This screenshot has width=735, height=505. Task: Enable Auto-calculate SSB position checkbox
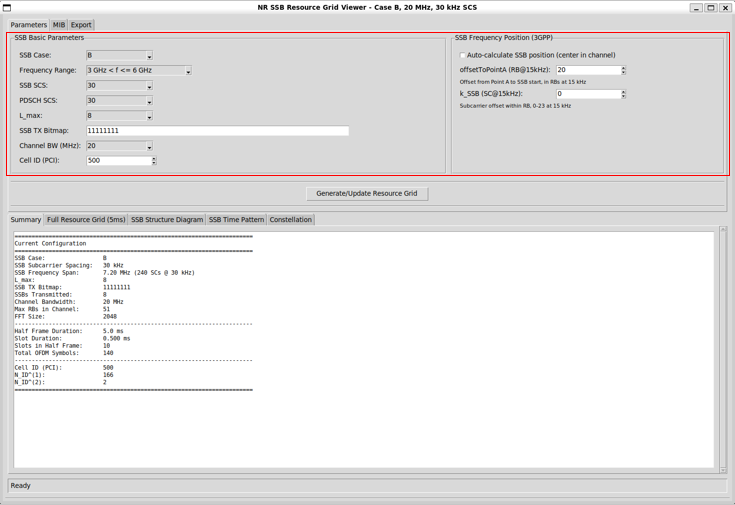click(463, 55)
